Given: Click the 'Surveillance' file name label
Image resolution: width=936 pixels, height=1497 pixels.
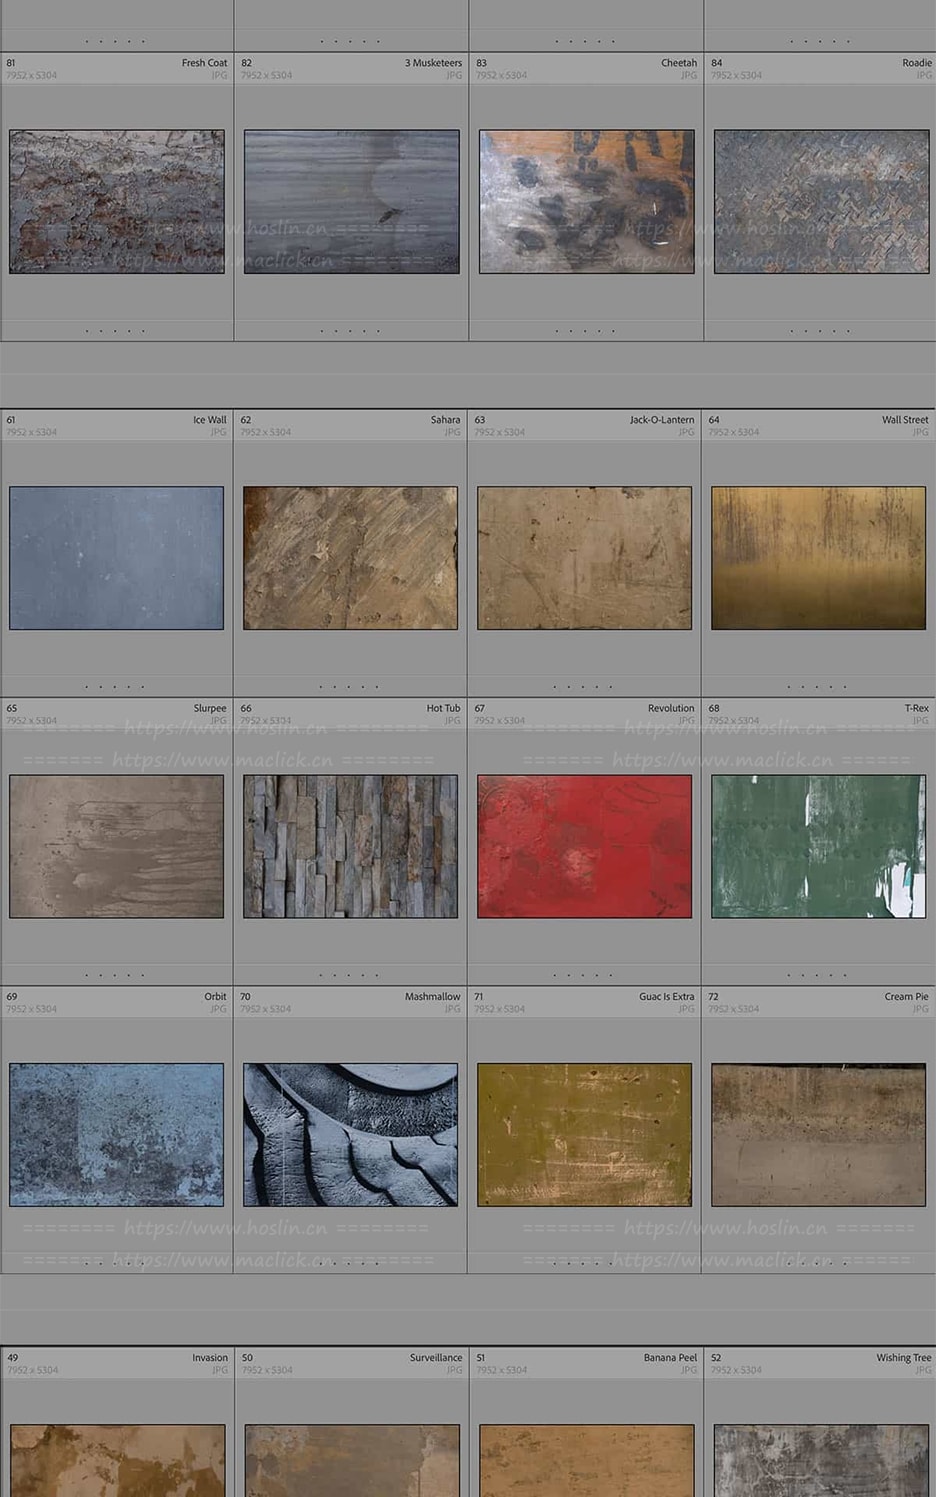Looking at the screenshot, I should (436, 1358).
